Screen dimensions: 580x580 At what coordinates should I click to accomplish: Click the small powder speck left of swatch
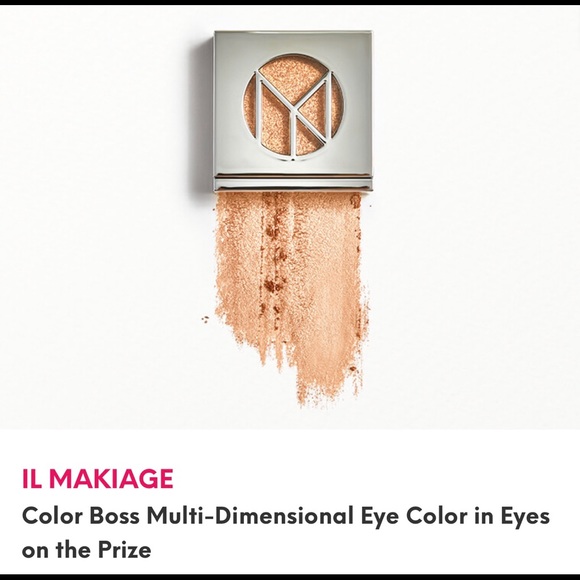click(x=205, y=318)
